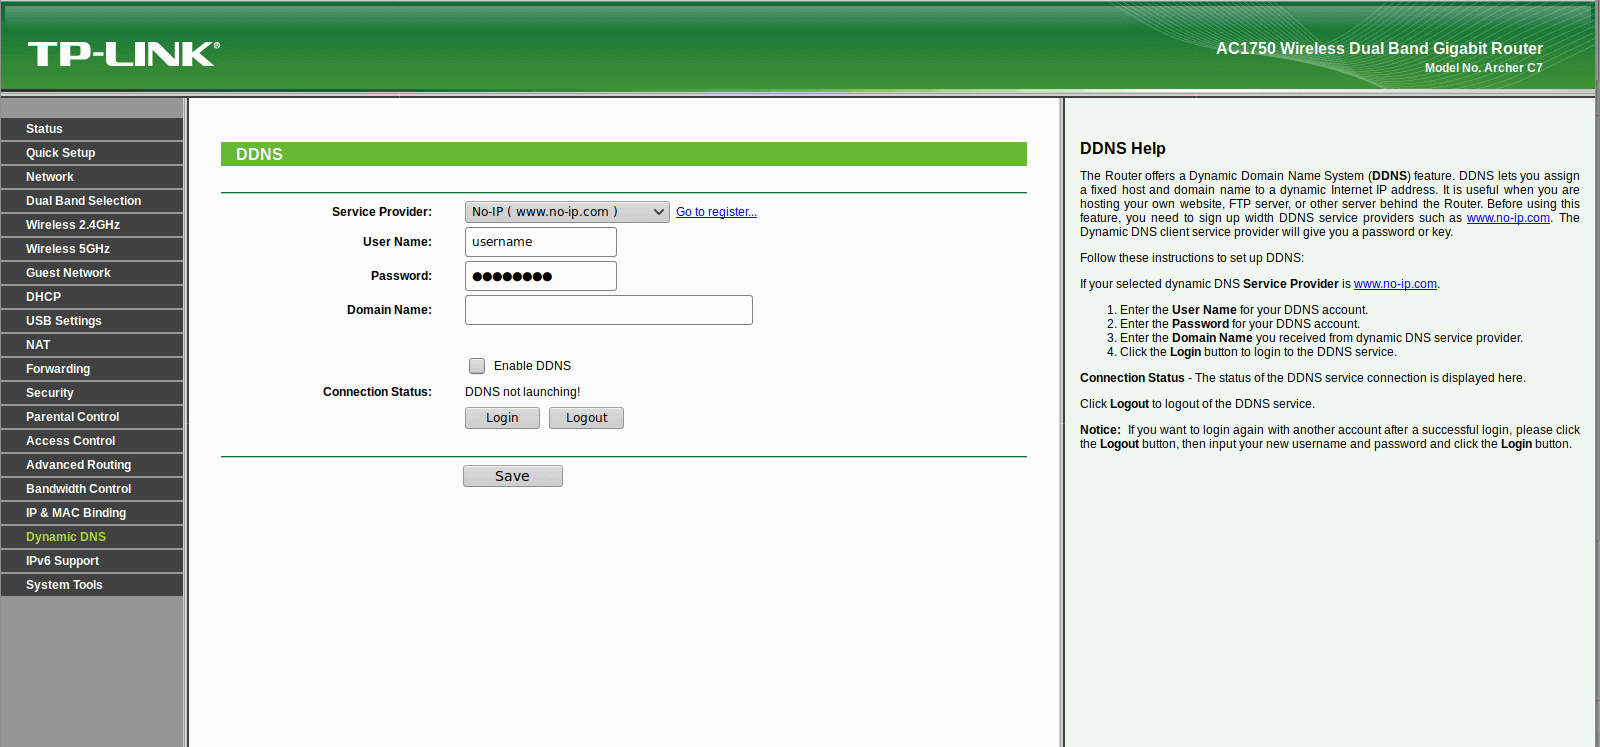The width and height of the screenshot is (1600, 747).
Task: Go to Quick Setup page
Action: 92,153
